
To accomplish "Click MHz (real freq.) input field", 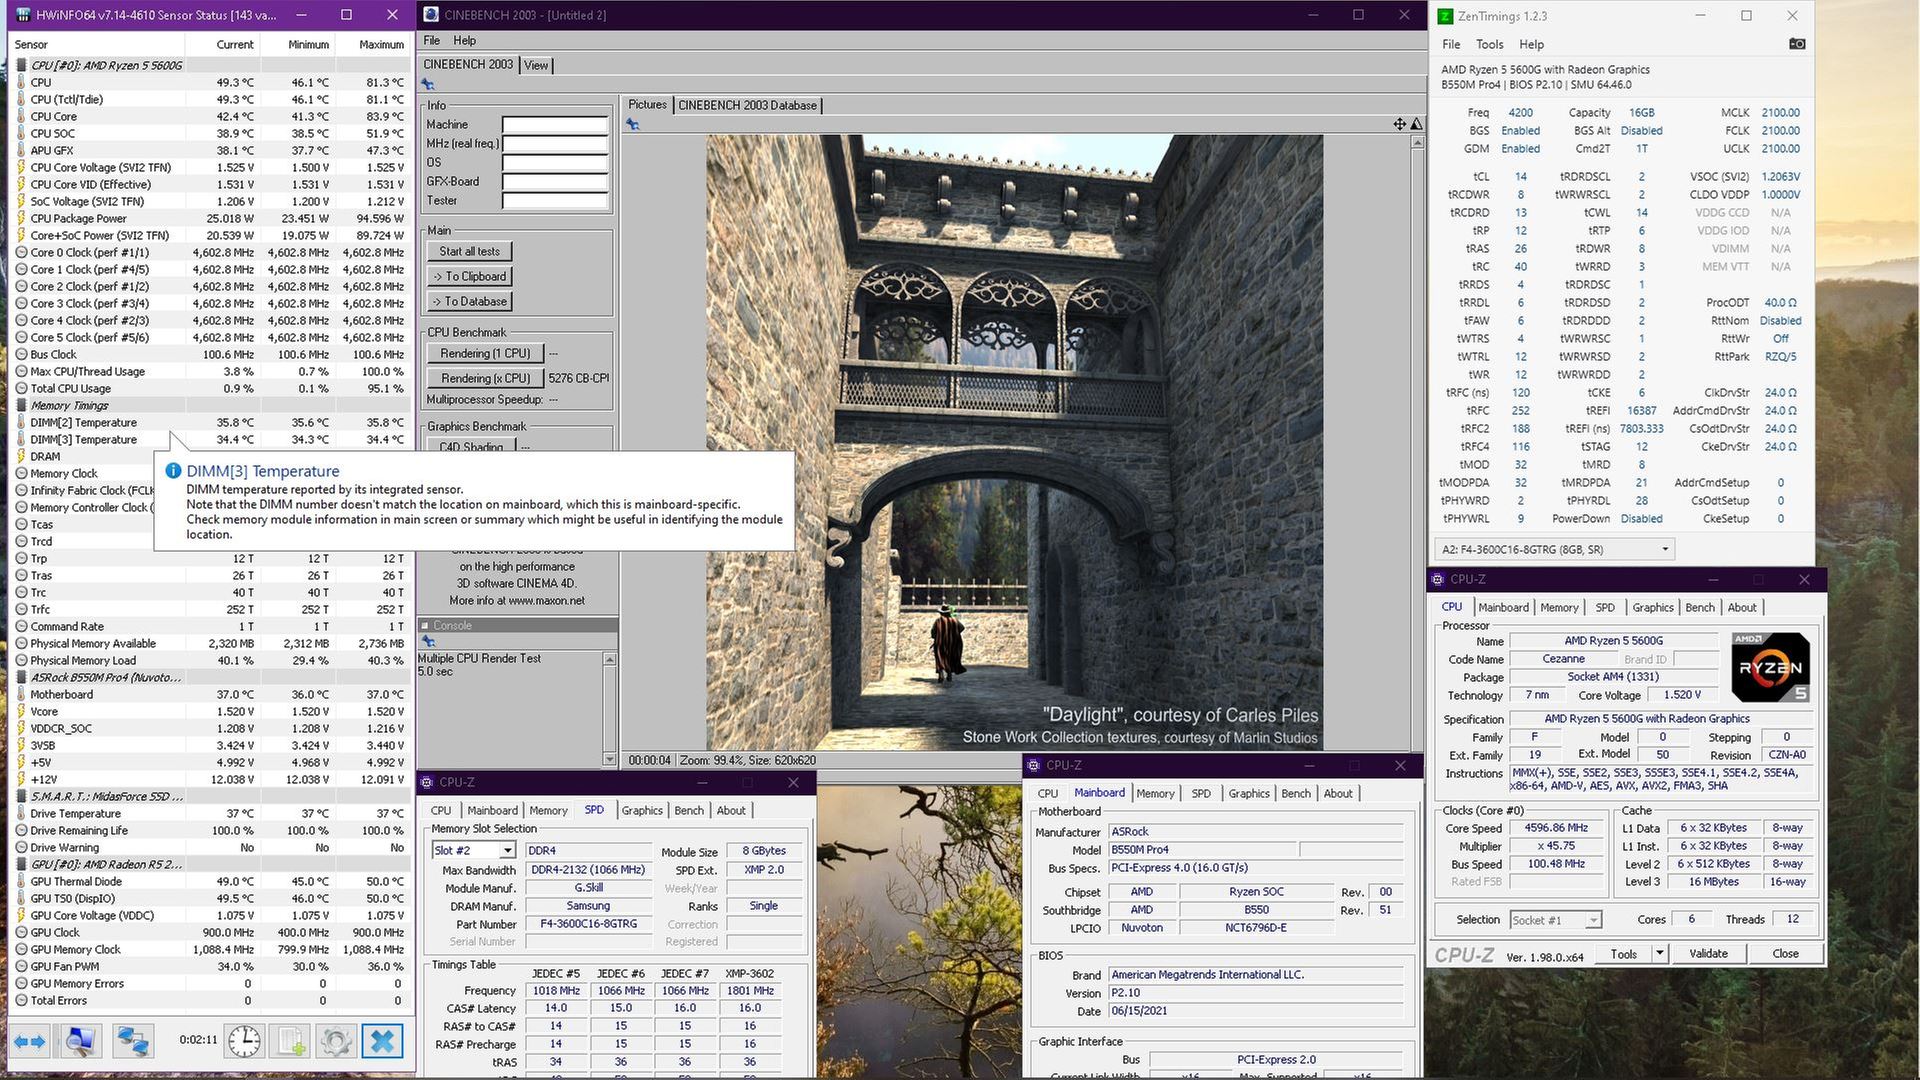I will 555,144.
